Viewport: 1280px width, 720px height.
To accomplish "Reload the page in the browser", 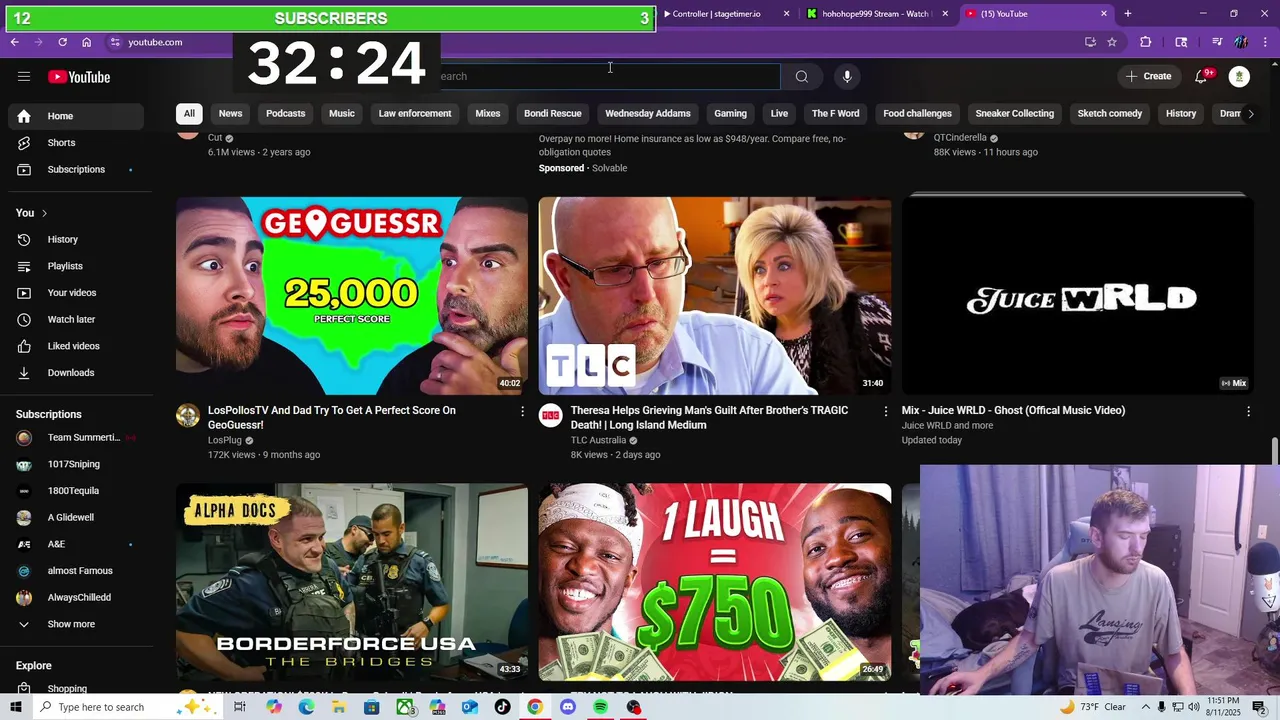I will (x=62, y=42).
